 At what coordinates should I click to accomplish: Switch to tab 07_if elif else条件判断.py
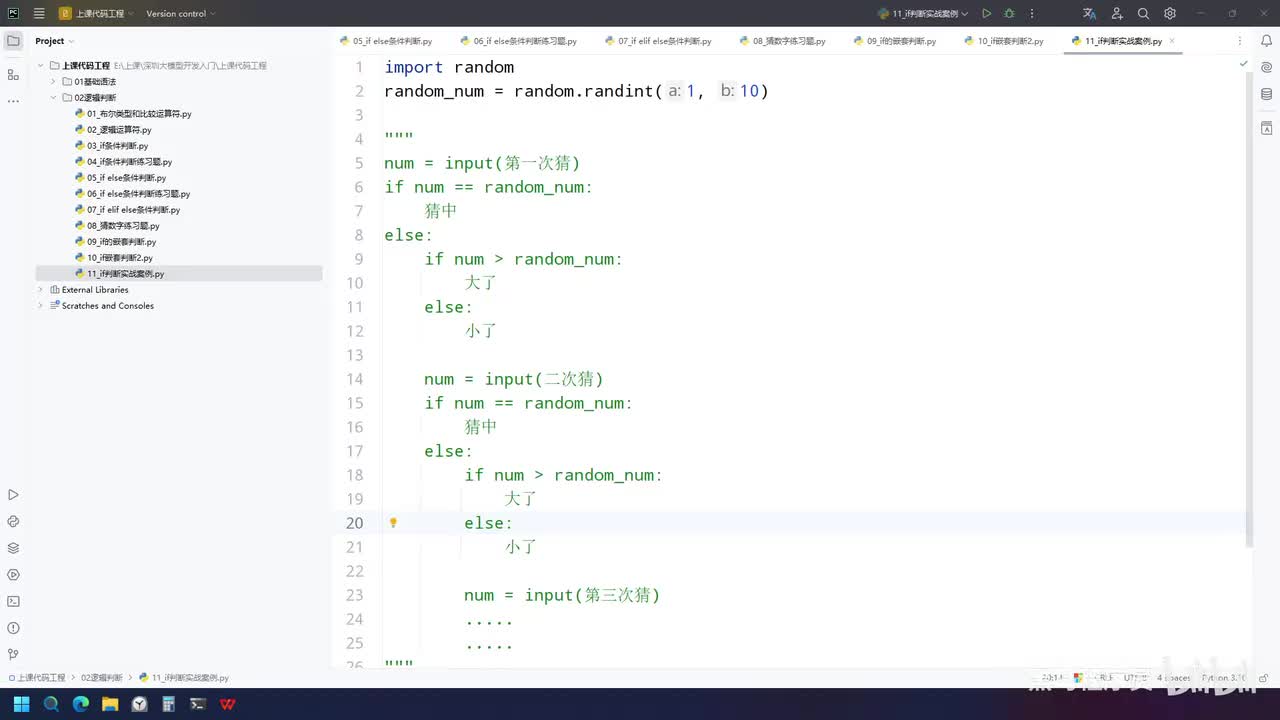[657, 41]
